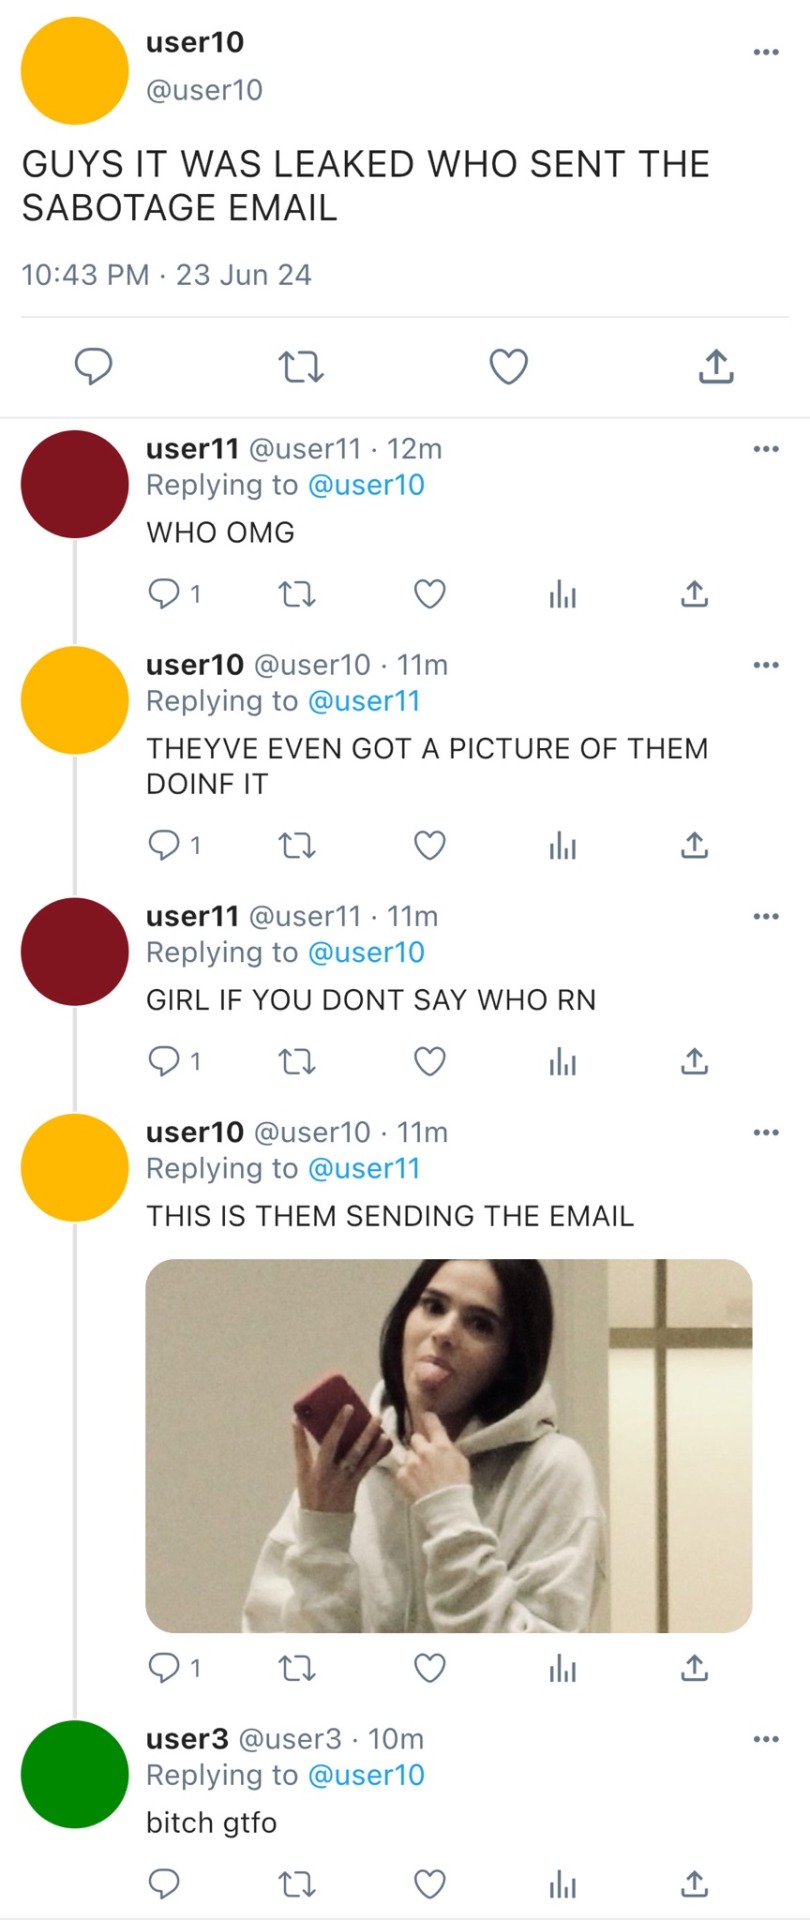Open the attached photo in the tweet
Viewport: 810px width, 1920px height.
(448, 1446)
